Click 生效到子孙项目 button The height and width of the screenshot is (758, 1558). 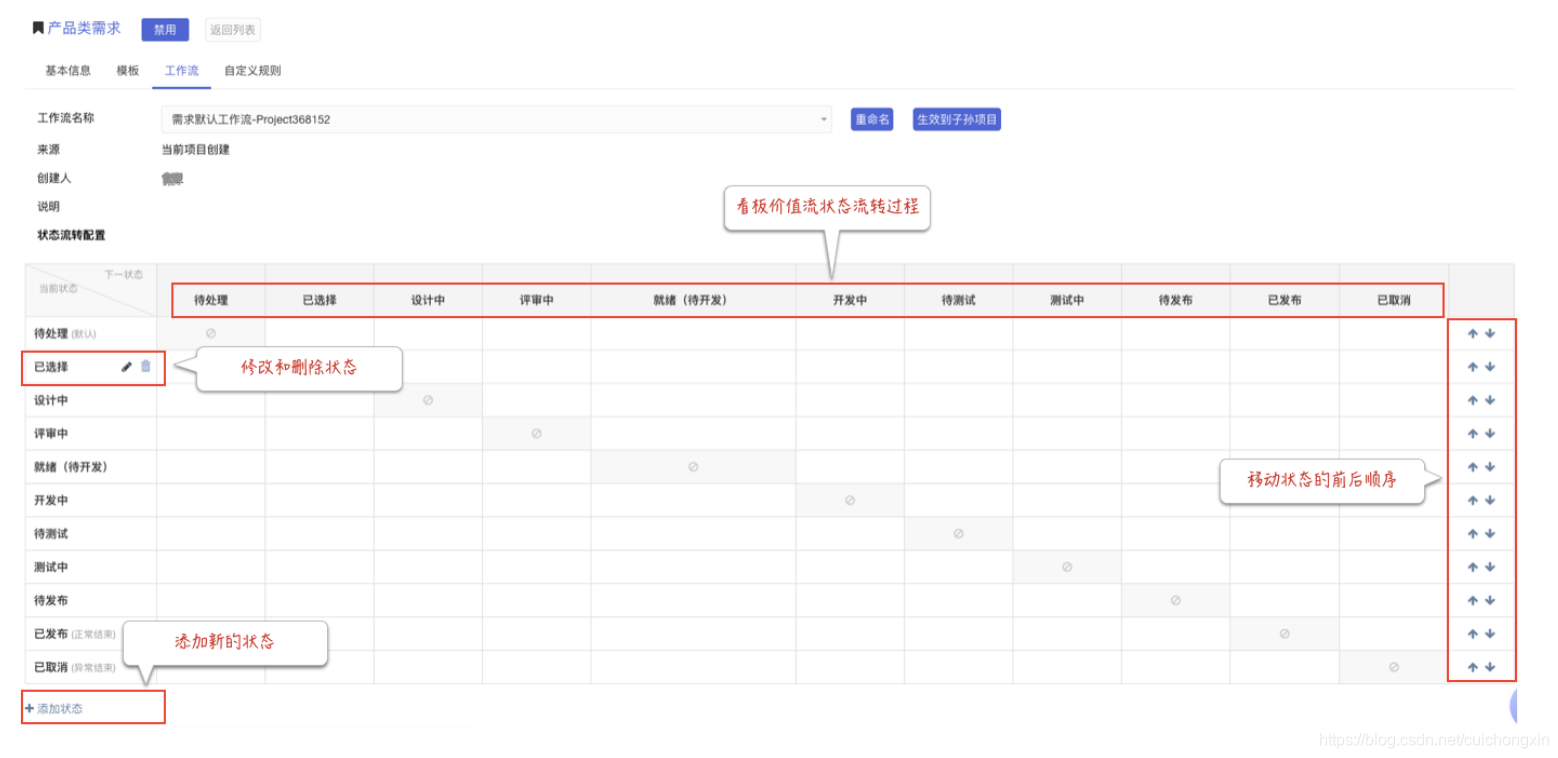[957, 120]
